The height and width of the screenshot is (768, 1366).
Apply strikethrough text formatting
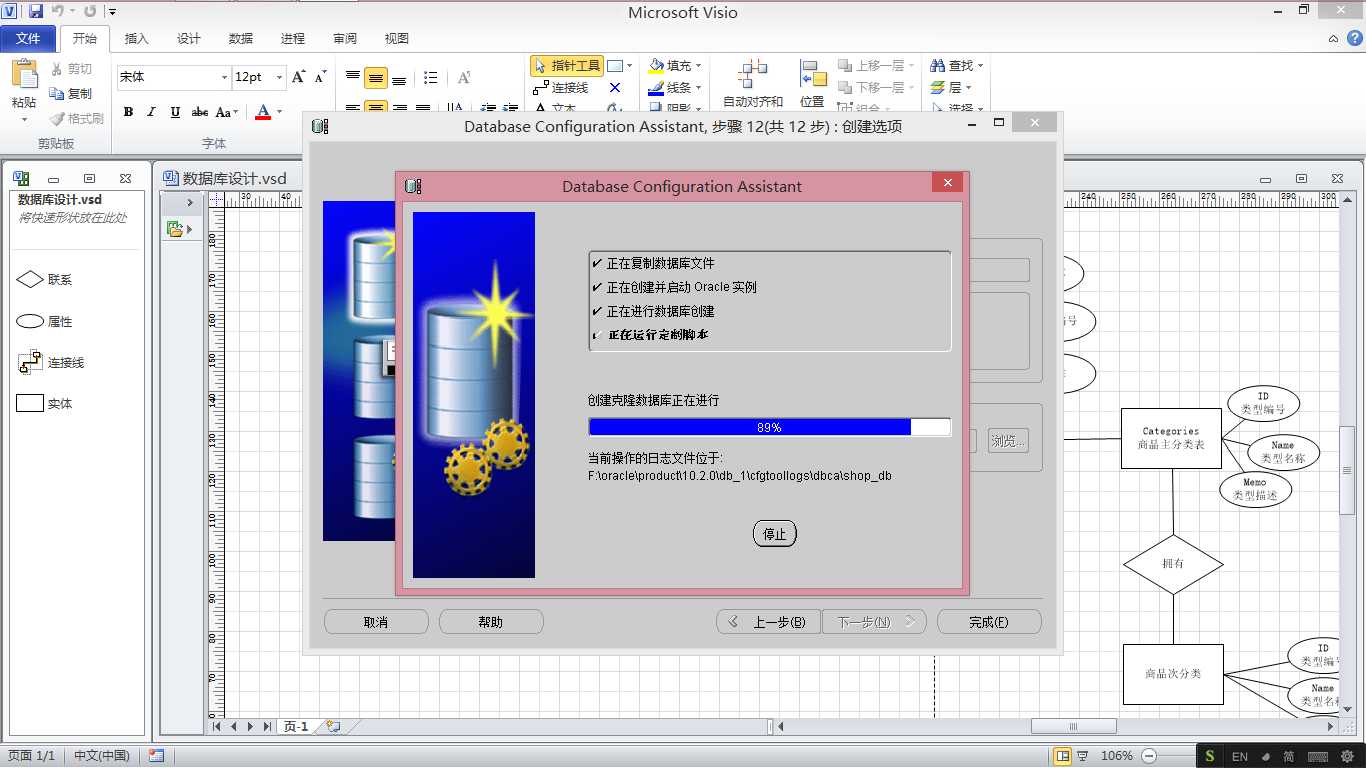200,112
